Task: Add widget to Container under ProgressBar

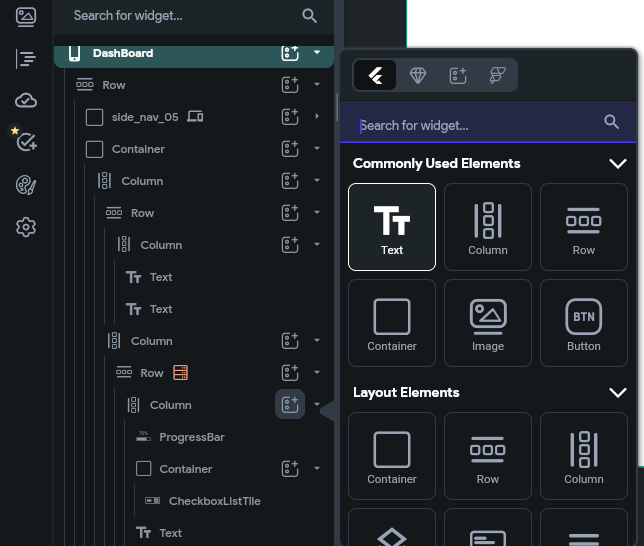Action: (x=290, y=469)
